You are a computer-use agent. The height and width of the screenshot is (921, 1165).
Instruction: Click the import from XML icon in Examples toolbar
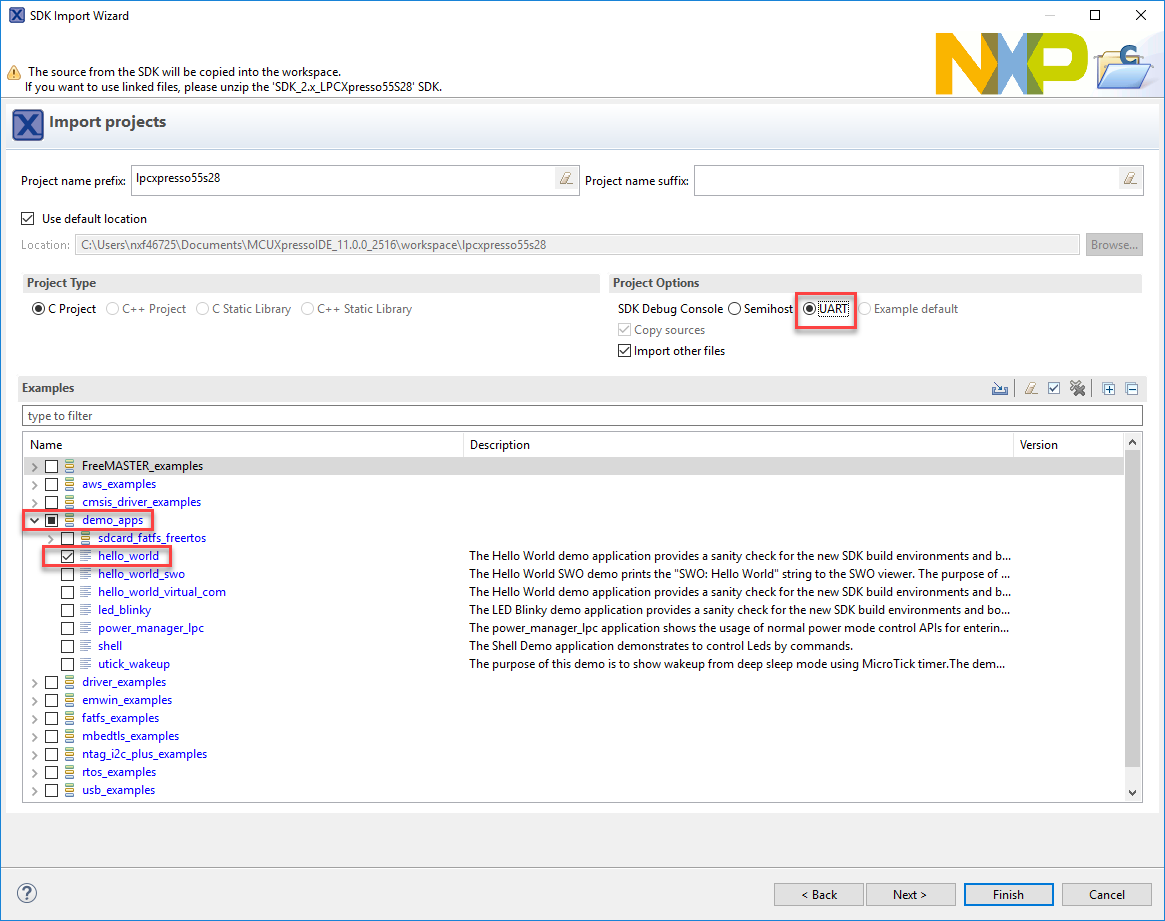pos(999,389)
